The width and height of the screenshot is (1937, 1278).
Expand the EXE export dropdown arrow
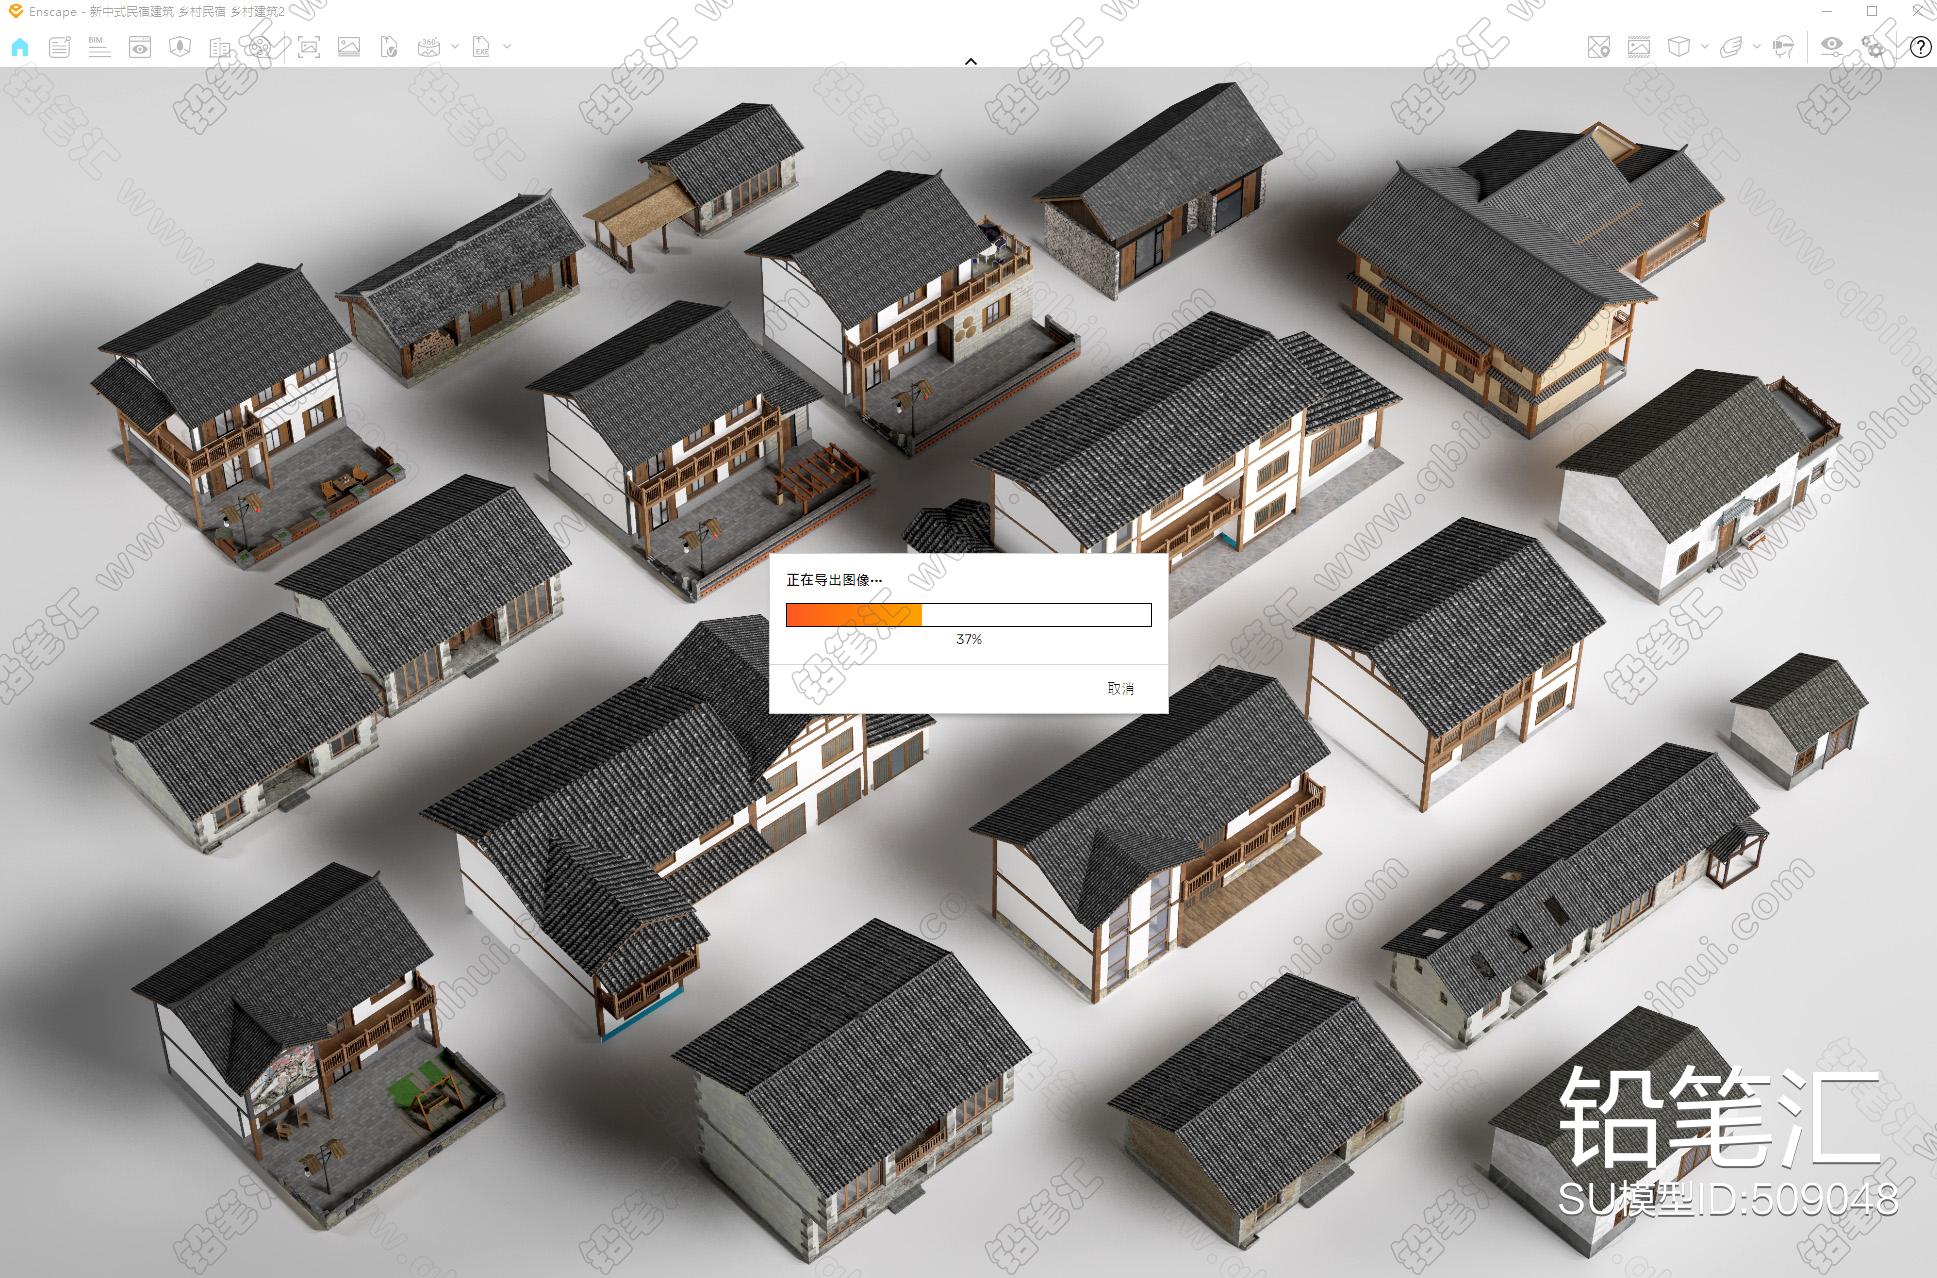(x=507, y=47)
